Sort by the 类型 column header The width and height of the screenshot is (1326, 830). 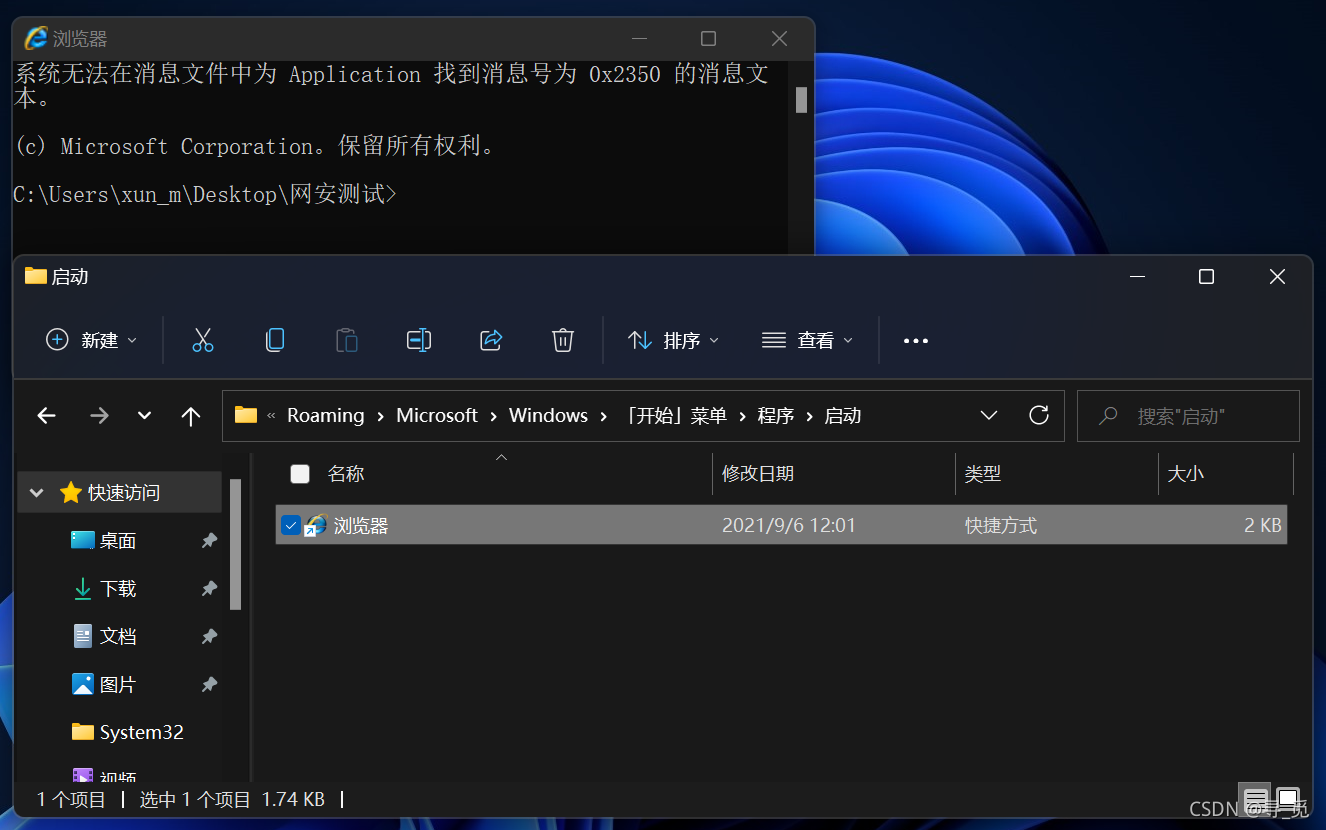click(x=983, y=474)
